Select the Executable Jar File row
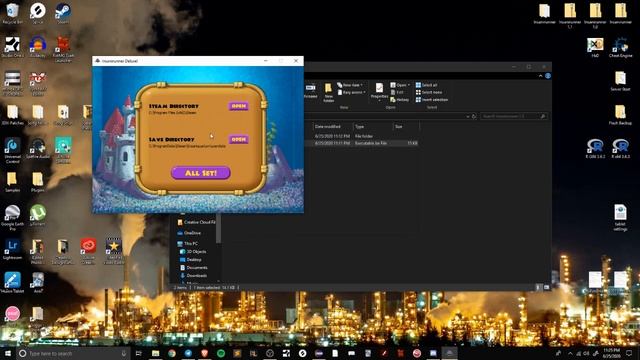The width and height of the screenshot is (640, 360). click(363, 143)
